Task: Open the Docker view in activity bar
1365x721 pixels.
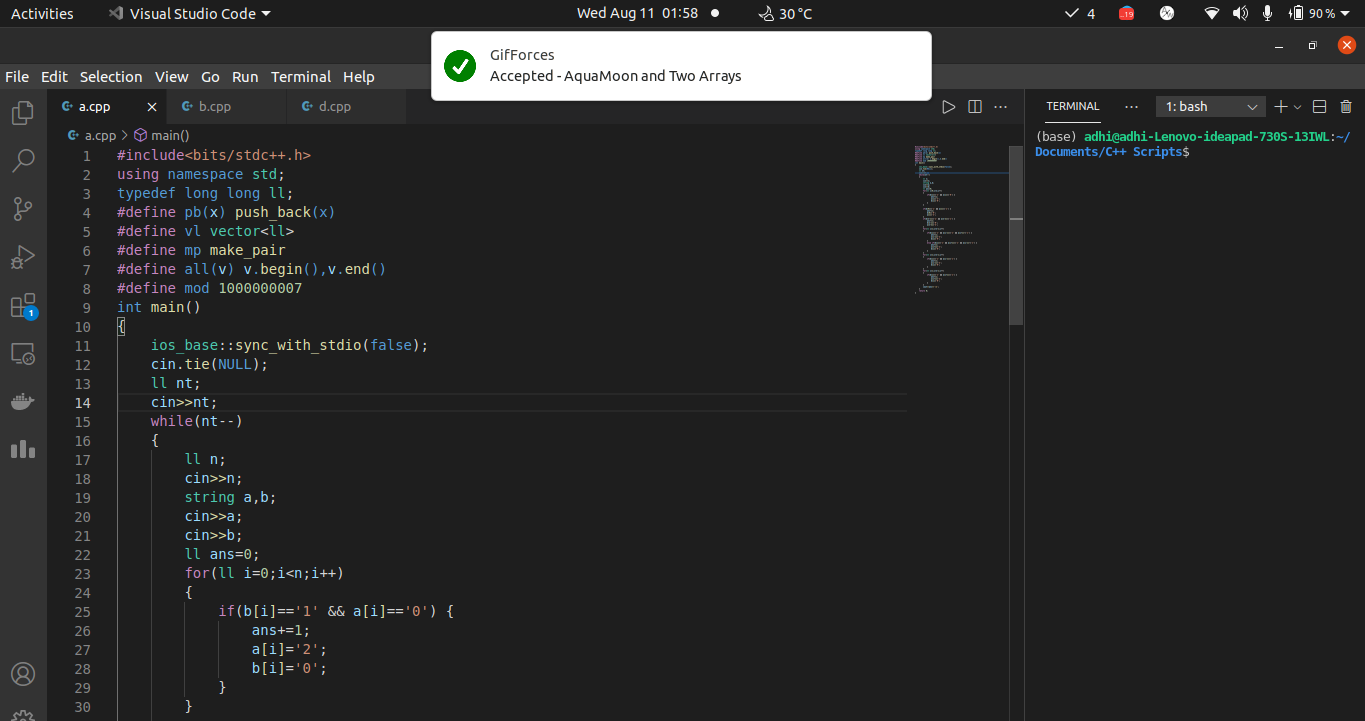Action: tap(23, 402)
